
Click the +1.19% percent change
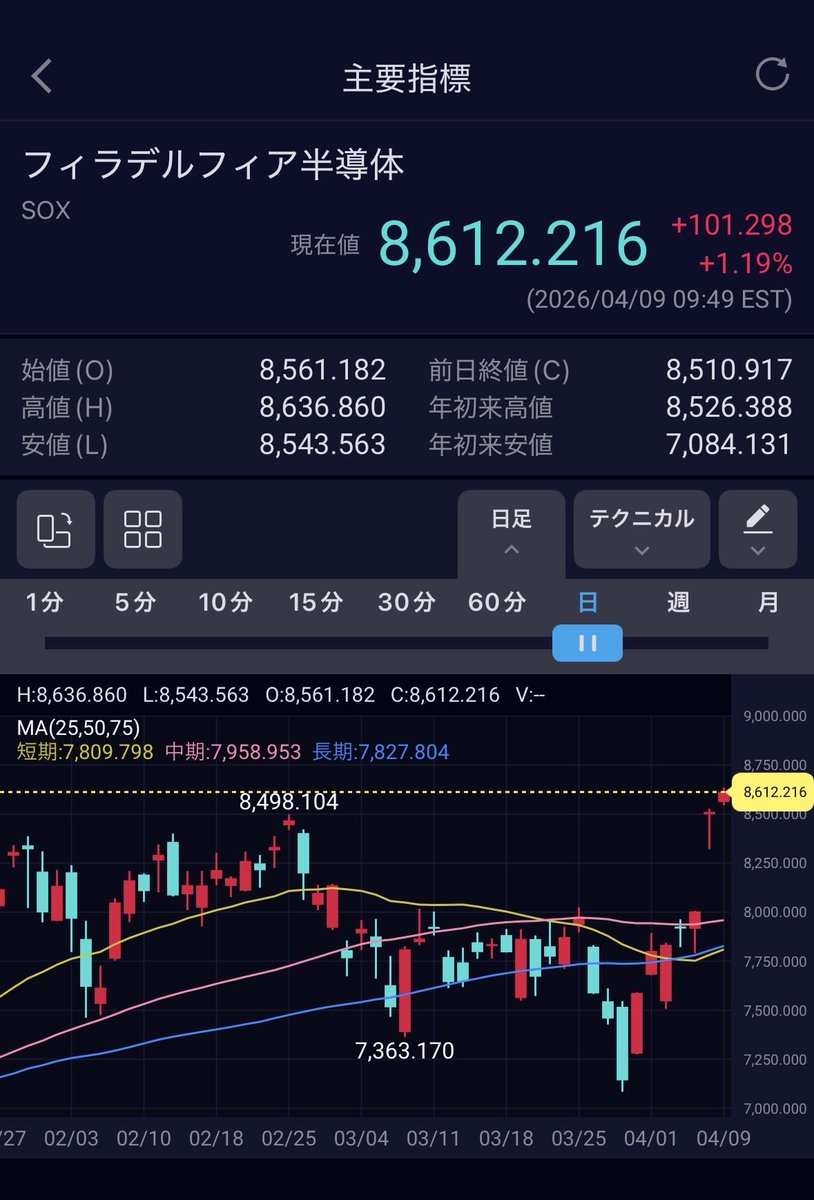coord(745,264)
